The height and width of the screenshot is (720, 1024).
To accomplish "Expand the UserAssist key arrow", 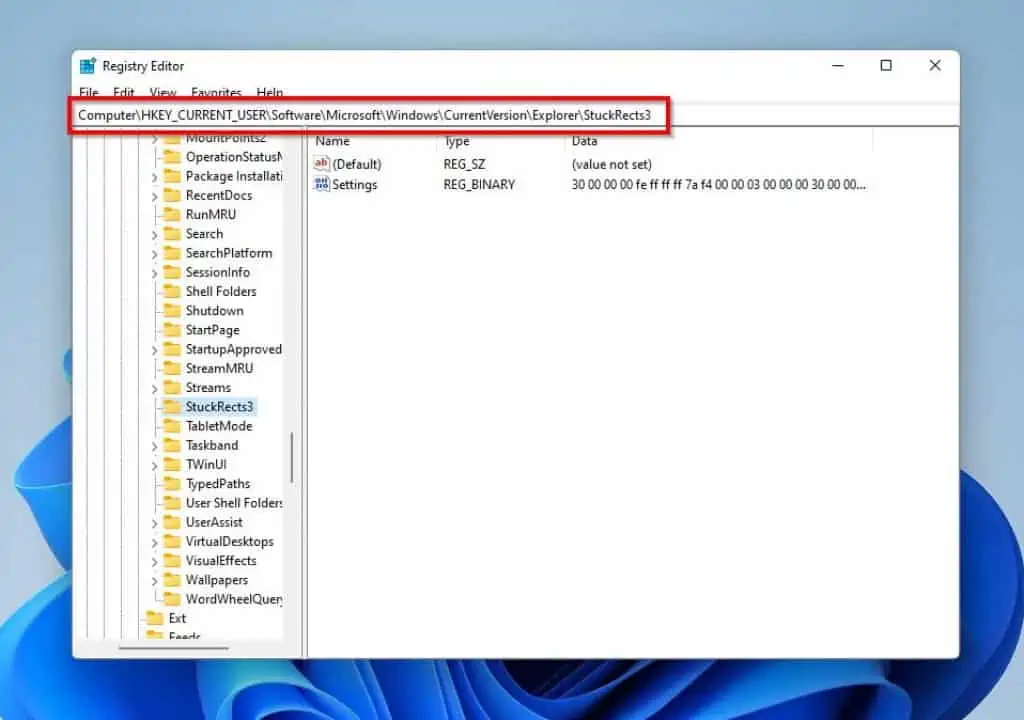I will [x=154, y=523].
